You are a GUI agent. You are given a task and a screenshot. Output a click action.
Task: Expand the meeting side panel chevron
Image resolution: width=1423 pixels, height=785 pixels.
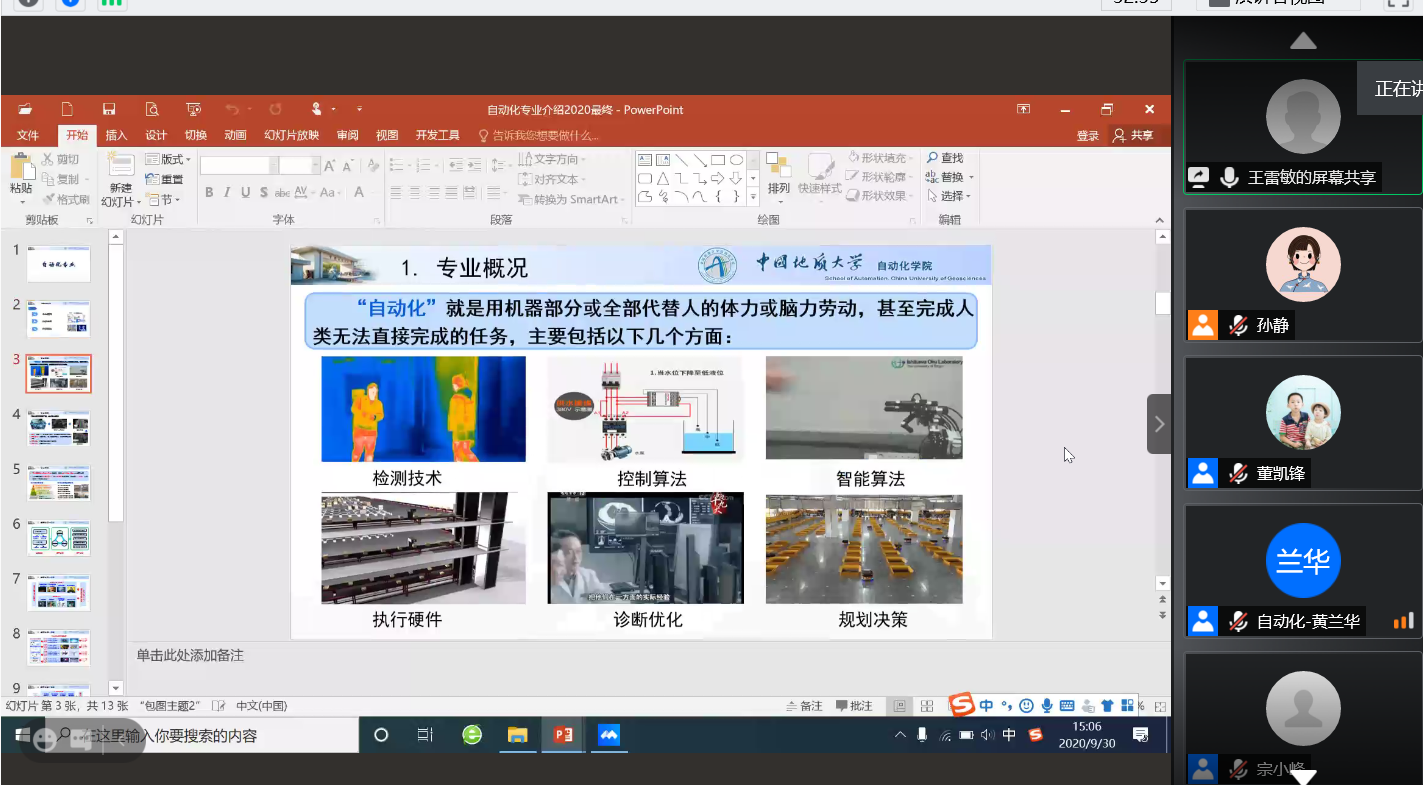1159,424
